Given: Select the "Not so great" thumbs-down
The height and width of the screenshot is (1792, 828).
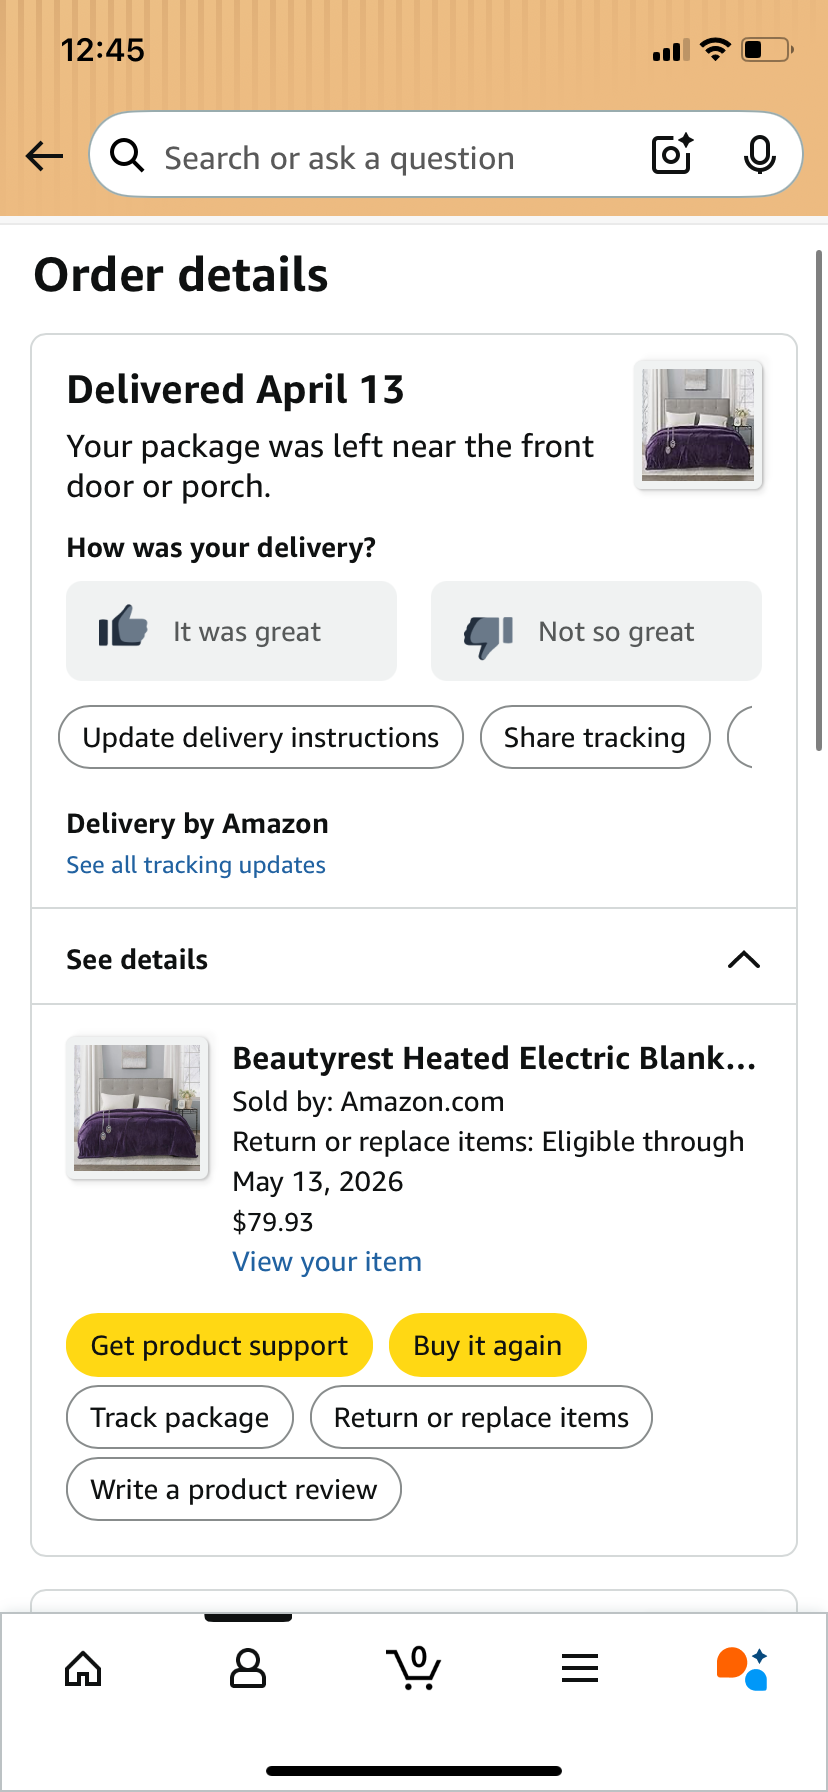Looking at the screenshot, I should (596, 631).
